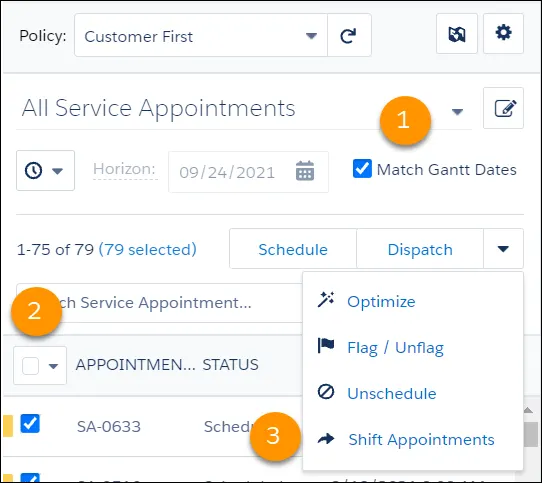
Task: Sort by the APPOINTMEN... column header
Action: pyautogui.click(x=136, y=365)
